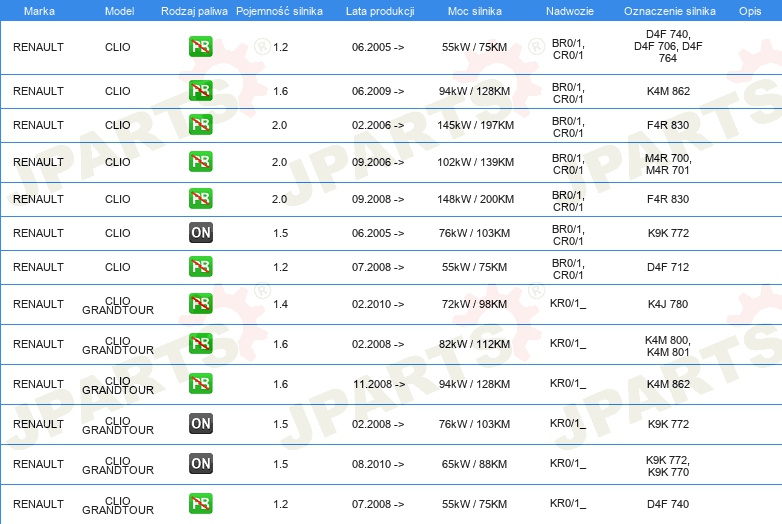Click the Nadwozie column header

pos(570,11)
